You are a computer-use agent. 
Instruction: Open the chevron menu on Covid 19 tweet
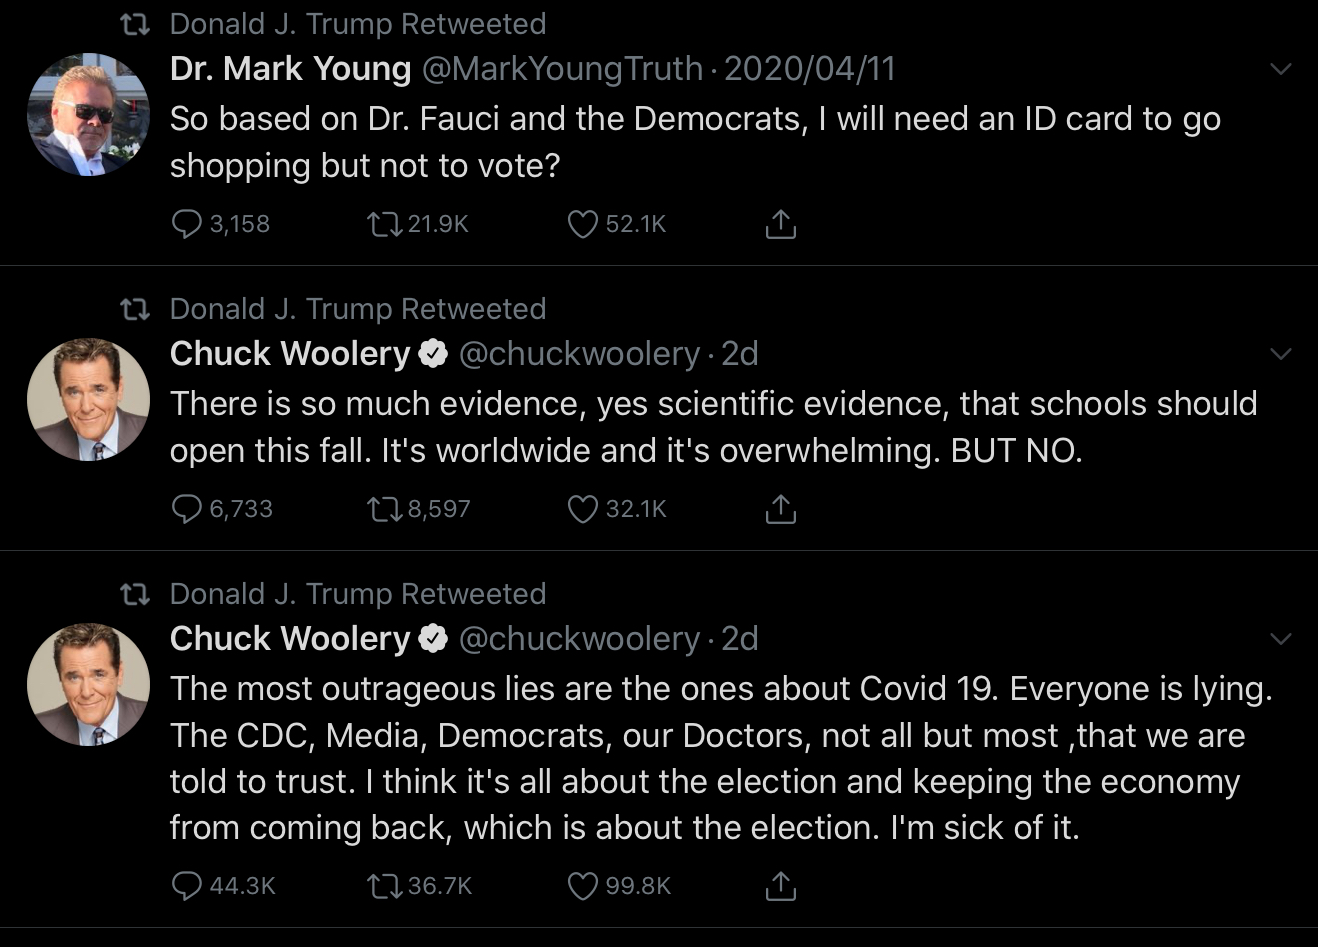click(1280, 639)
